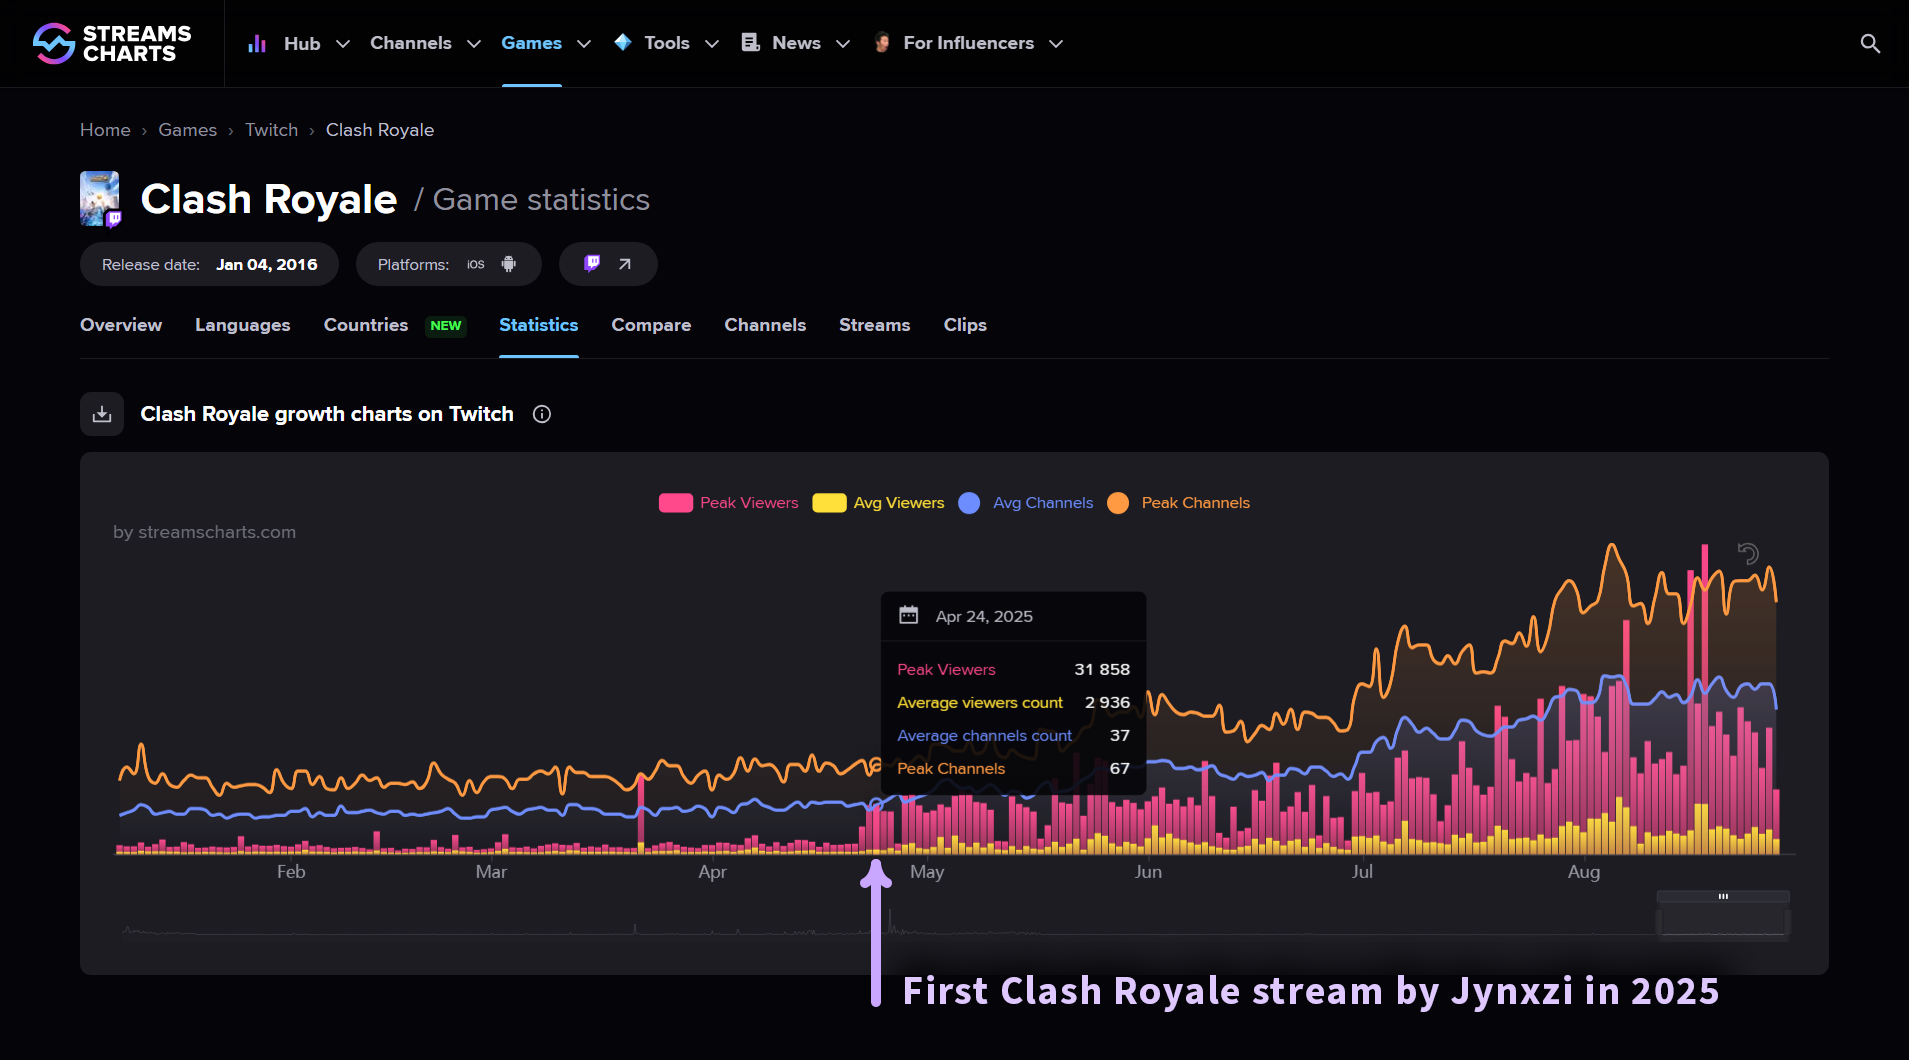Expand the Tools navigation dropdown

click(665, 43)
